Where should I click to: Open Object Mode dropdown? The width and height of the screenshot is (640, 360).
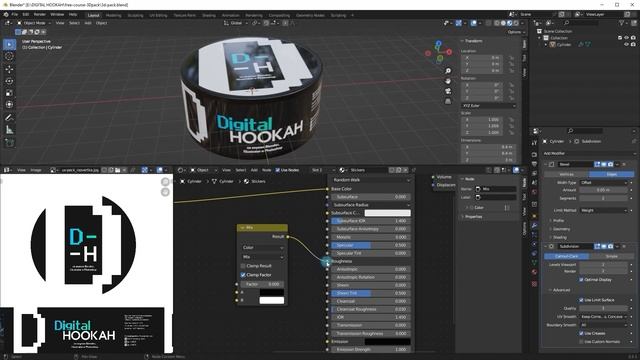click(34, 23)
